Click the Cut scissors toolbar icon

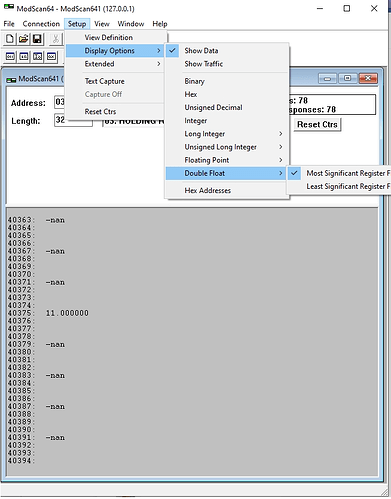pos(56,39)
